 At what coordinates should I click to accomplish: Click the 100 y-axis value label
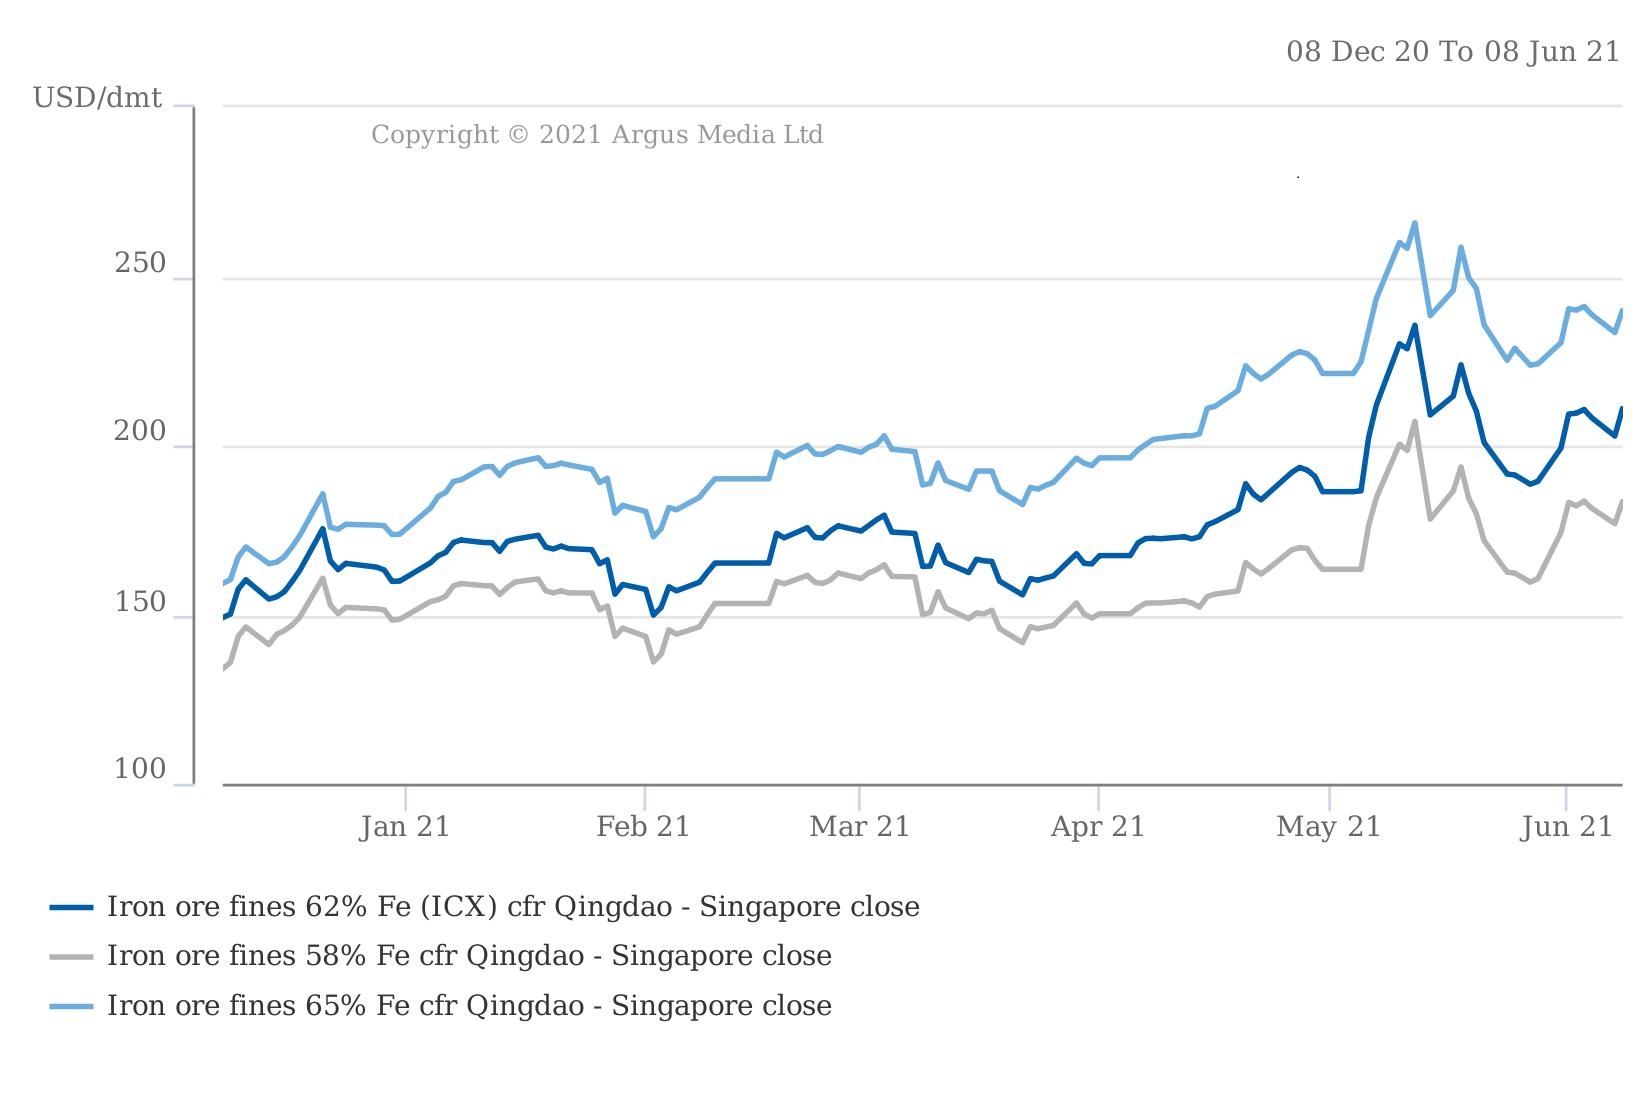140,769
